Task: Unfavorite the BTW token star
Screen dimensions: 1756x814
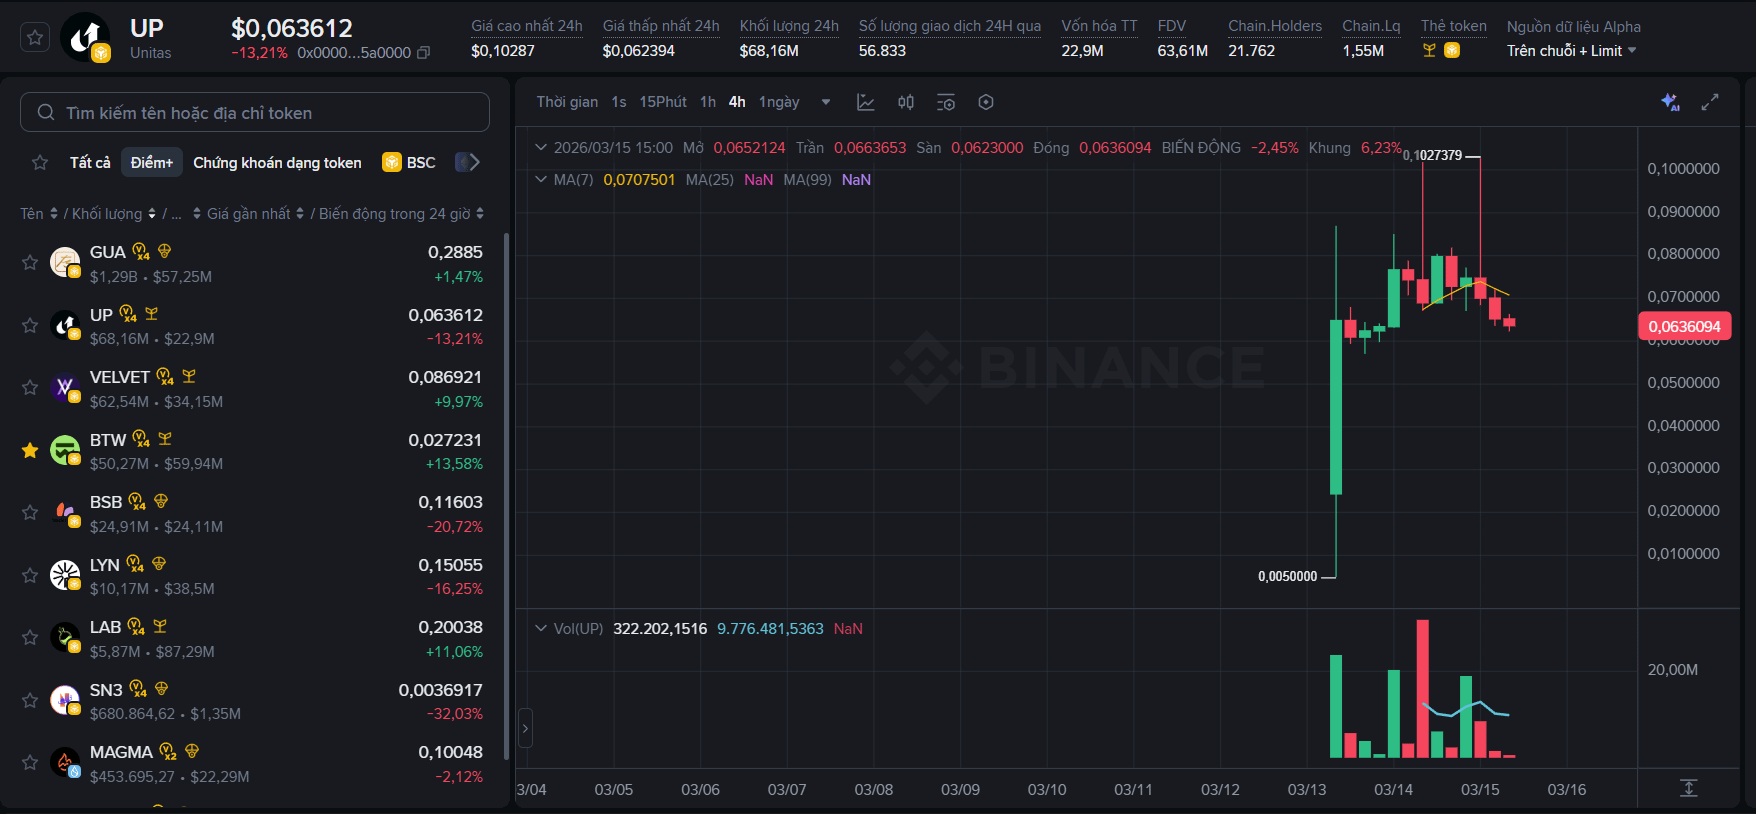Action: (30, 450)
